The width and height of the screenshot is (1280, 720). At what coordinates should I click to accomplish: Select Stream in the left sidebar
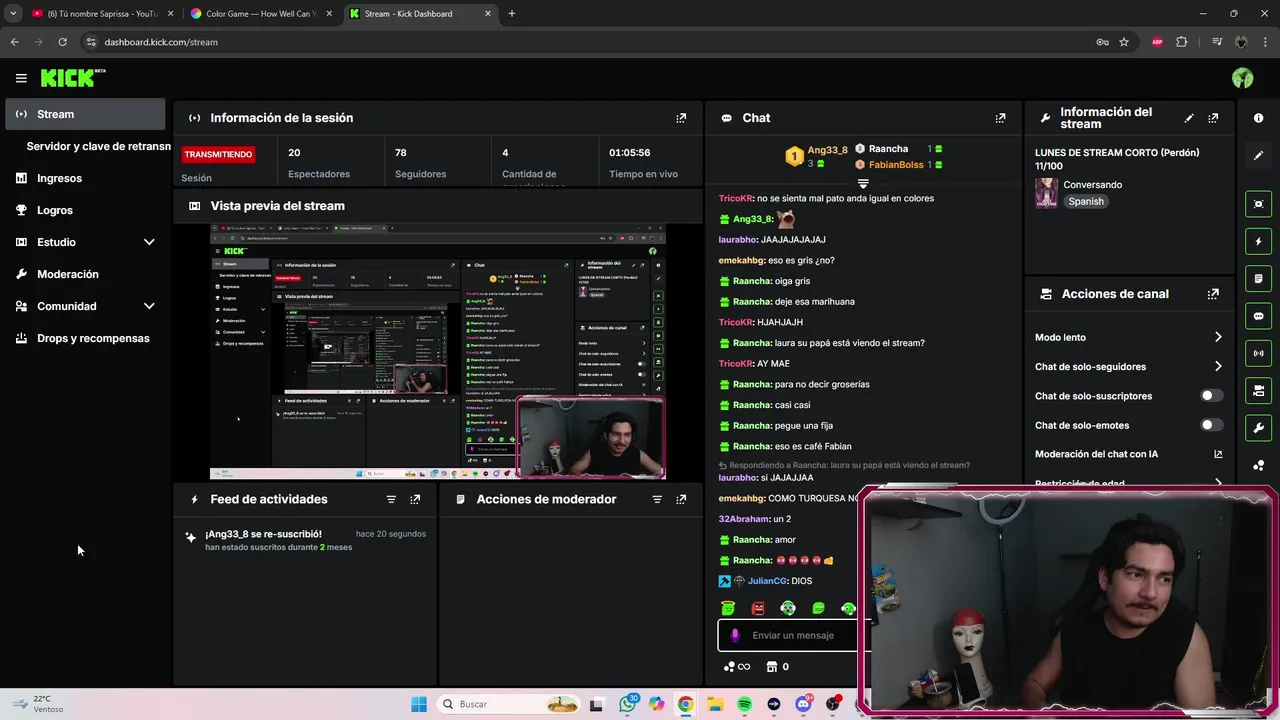pyautogui.click(x=85, y=114)
